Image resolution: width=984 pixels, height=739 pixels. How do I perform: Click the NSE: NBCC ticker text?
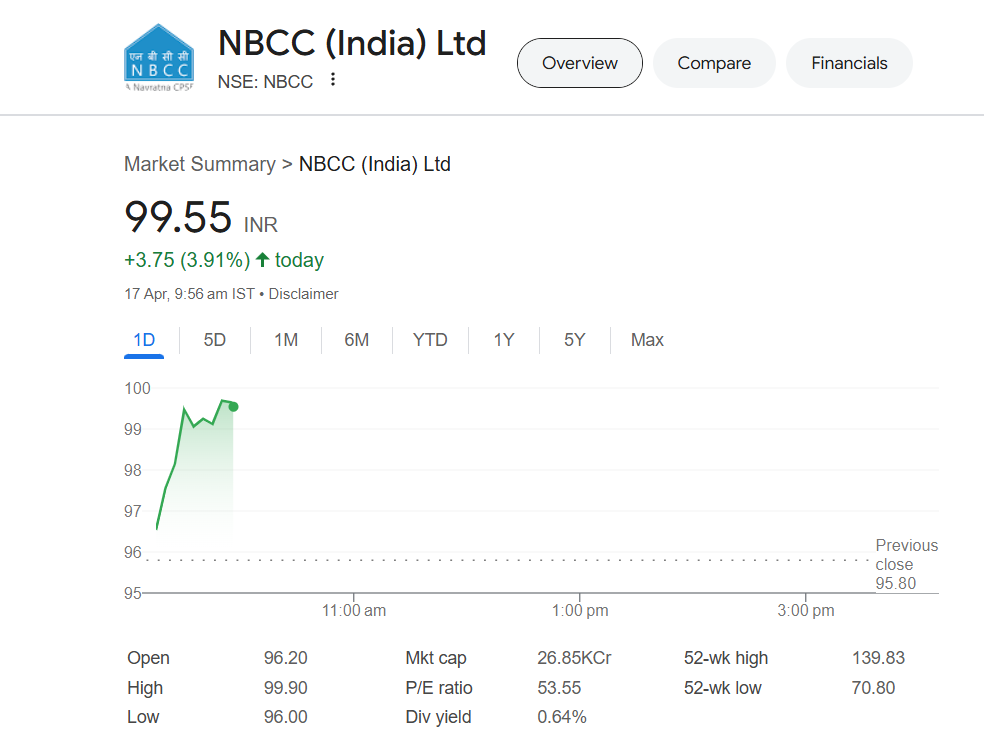coord(265,82)
